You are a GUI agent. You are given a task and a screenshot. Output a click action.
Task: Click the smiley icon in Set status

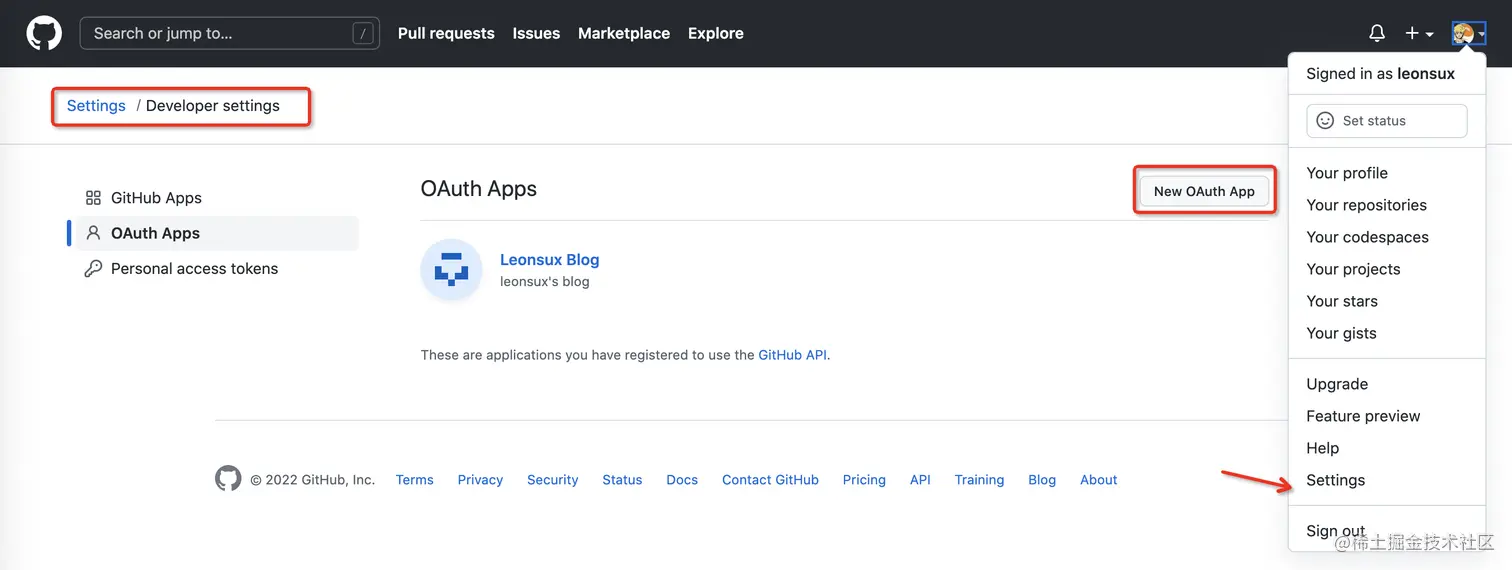click(1325, 121)
